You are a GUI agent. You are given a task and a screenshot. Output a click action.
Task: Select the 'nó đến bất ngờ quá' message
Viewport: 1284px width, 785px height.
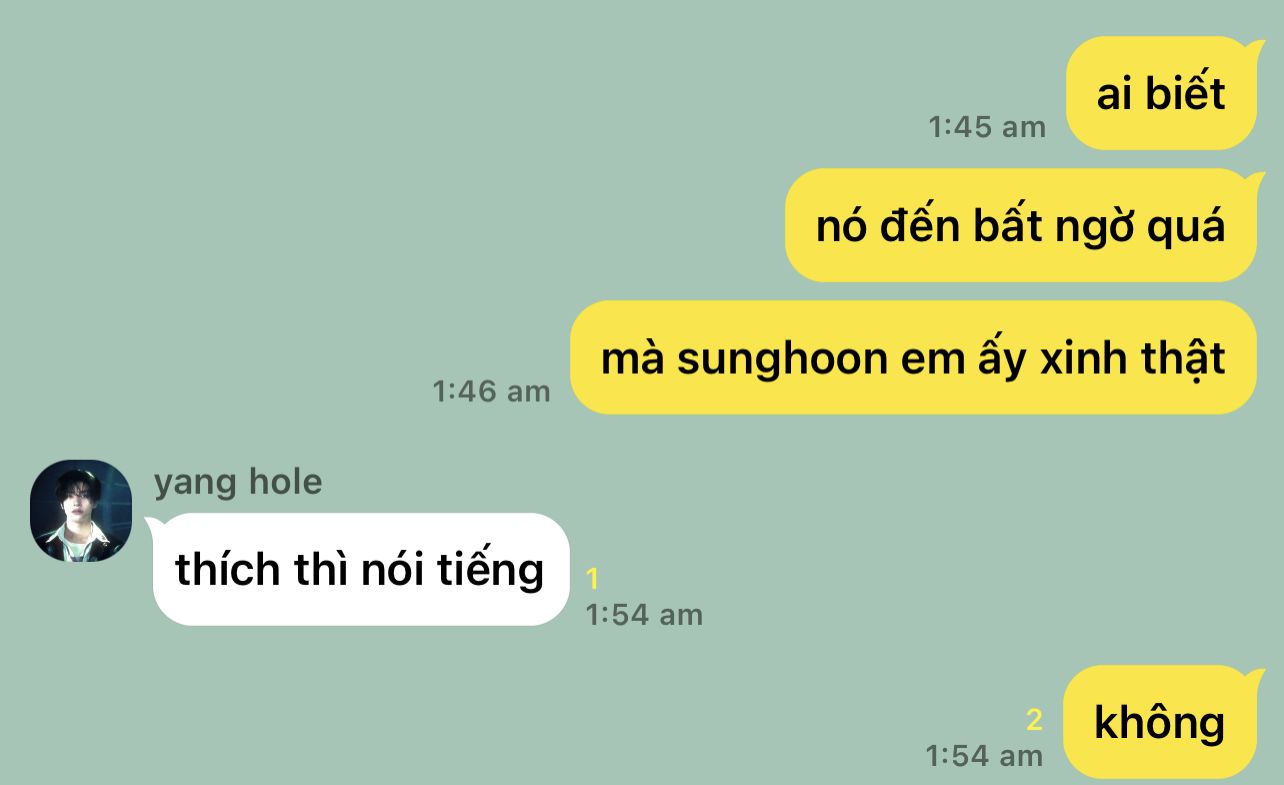click(1021, 225)
